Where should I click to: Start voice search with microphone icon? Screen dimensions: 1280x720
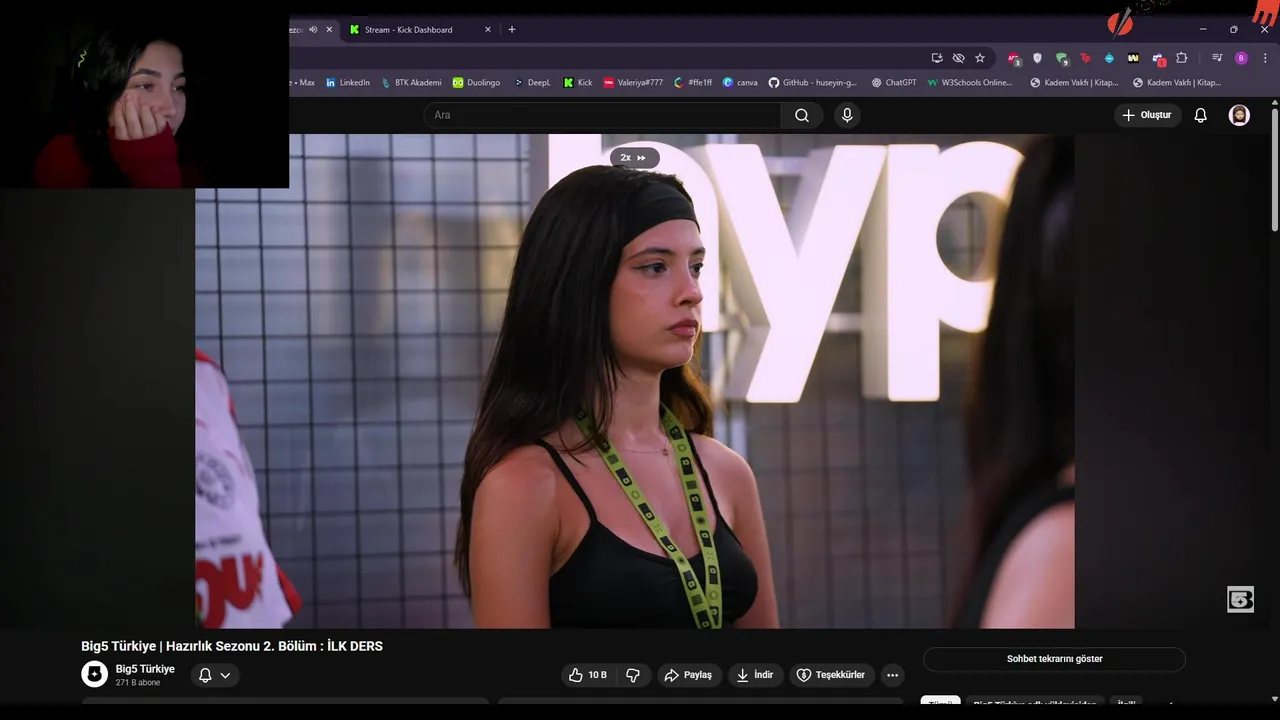pyautogui.click(x=847, y=115)
